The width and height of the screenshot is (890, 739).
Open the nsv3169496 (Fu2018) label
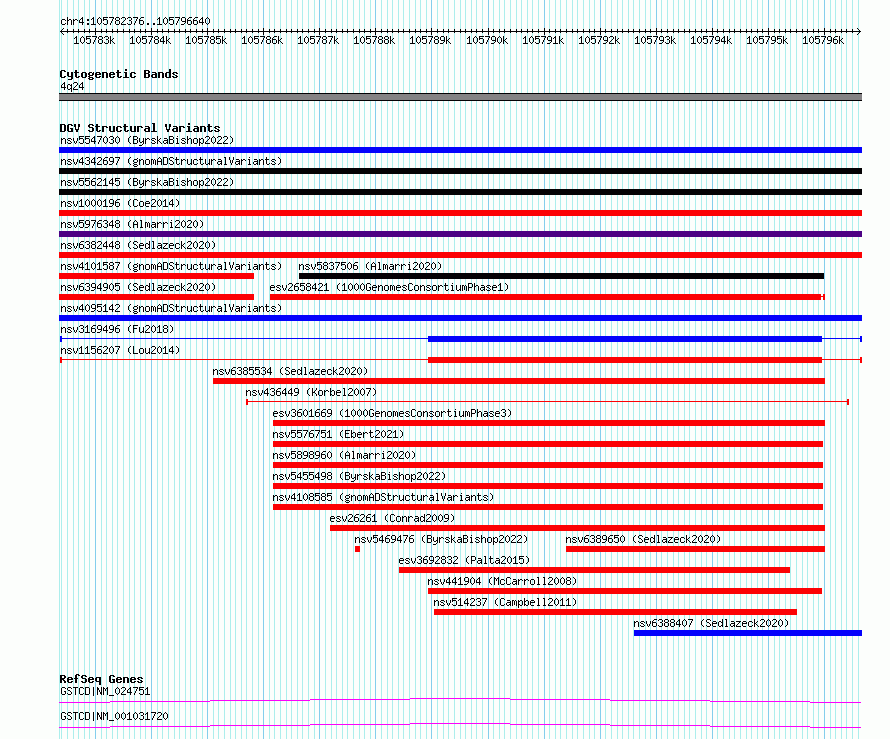(117, 329)
